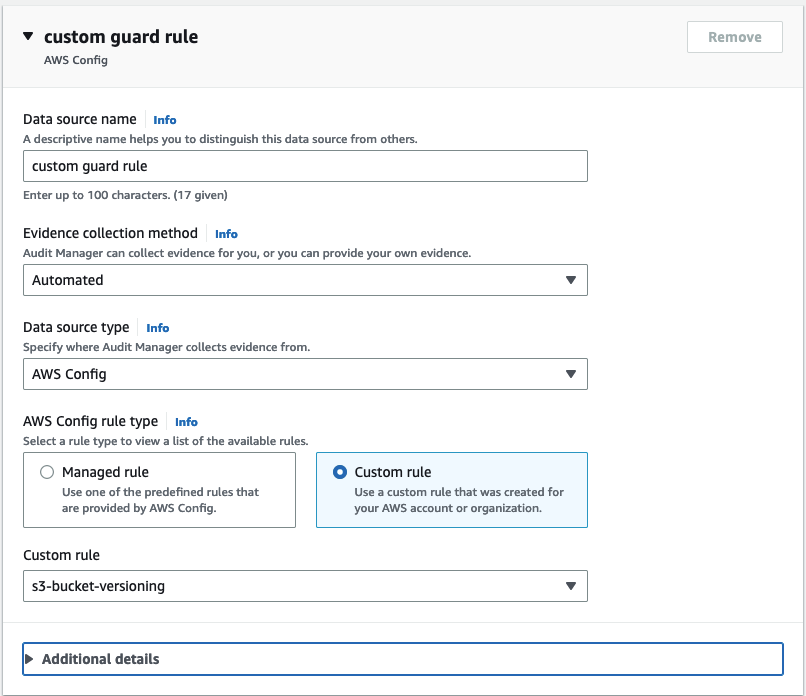Open the Info link beside Data source name

pyautogui.click(x=164, y=119)
